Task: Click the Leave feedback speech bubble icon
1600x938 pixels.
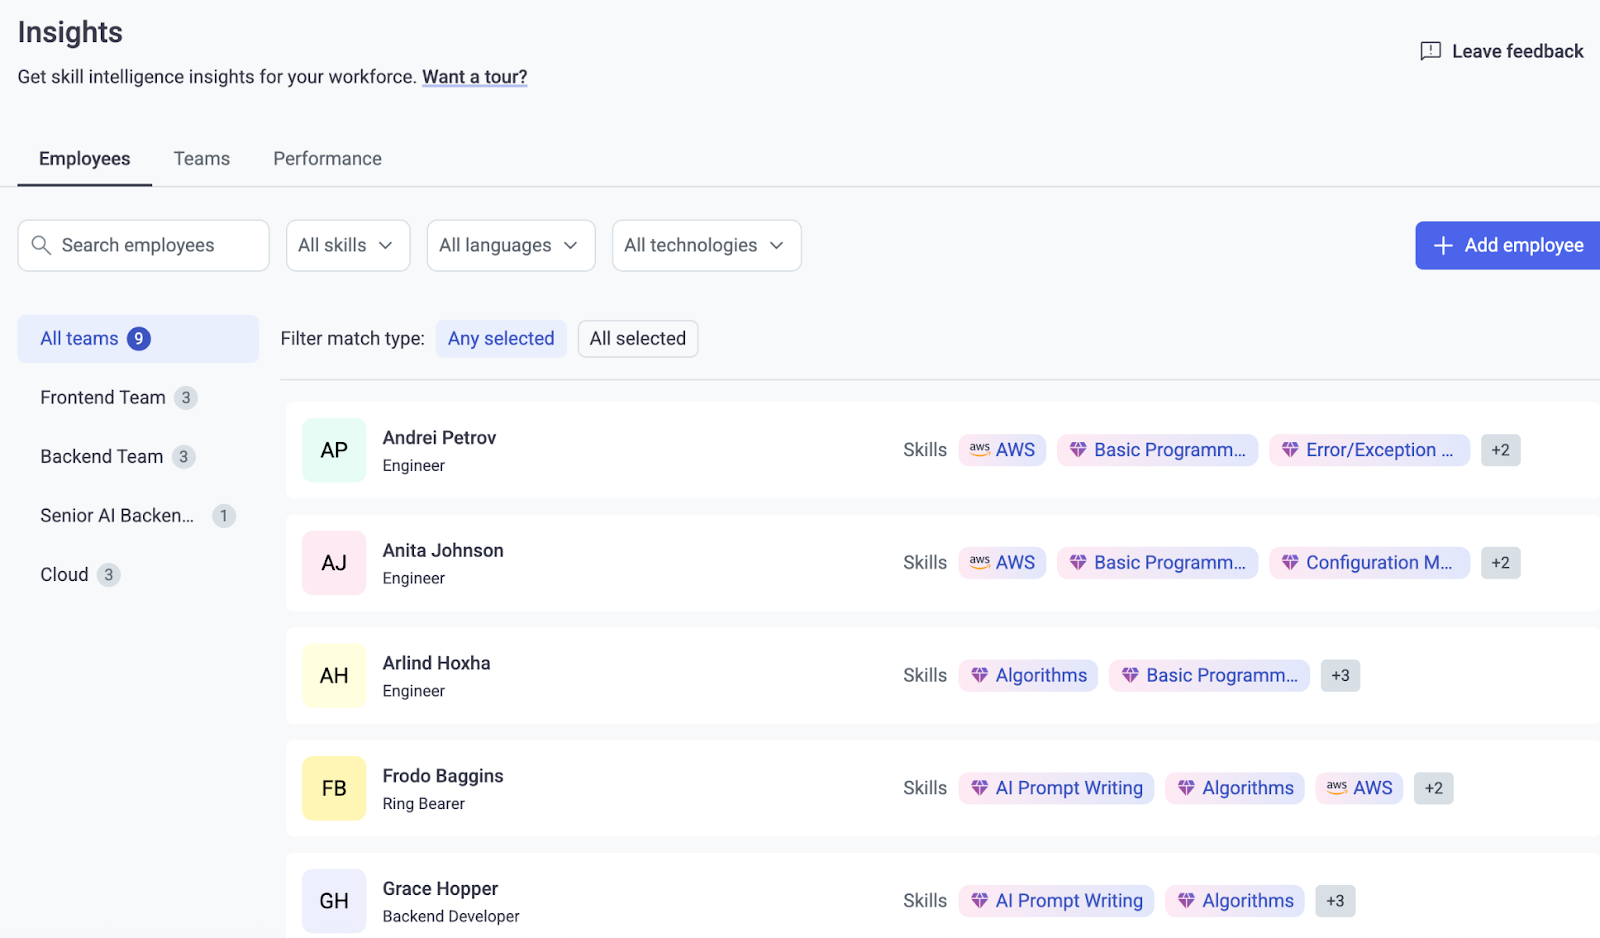Action: coord(1430,51)
